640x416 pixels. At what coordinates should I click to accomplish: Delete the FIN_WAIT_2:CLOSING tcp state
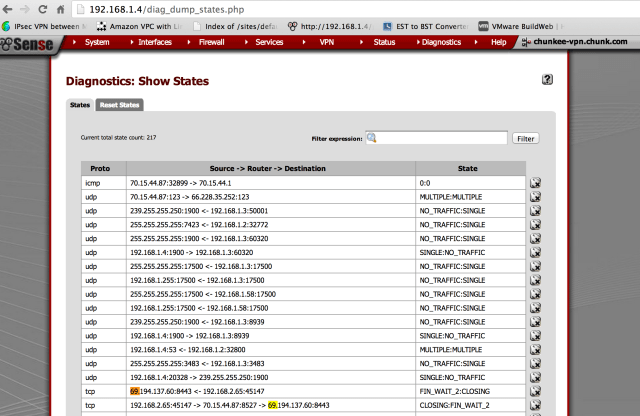(536, 392)
